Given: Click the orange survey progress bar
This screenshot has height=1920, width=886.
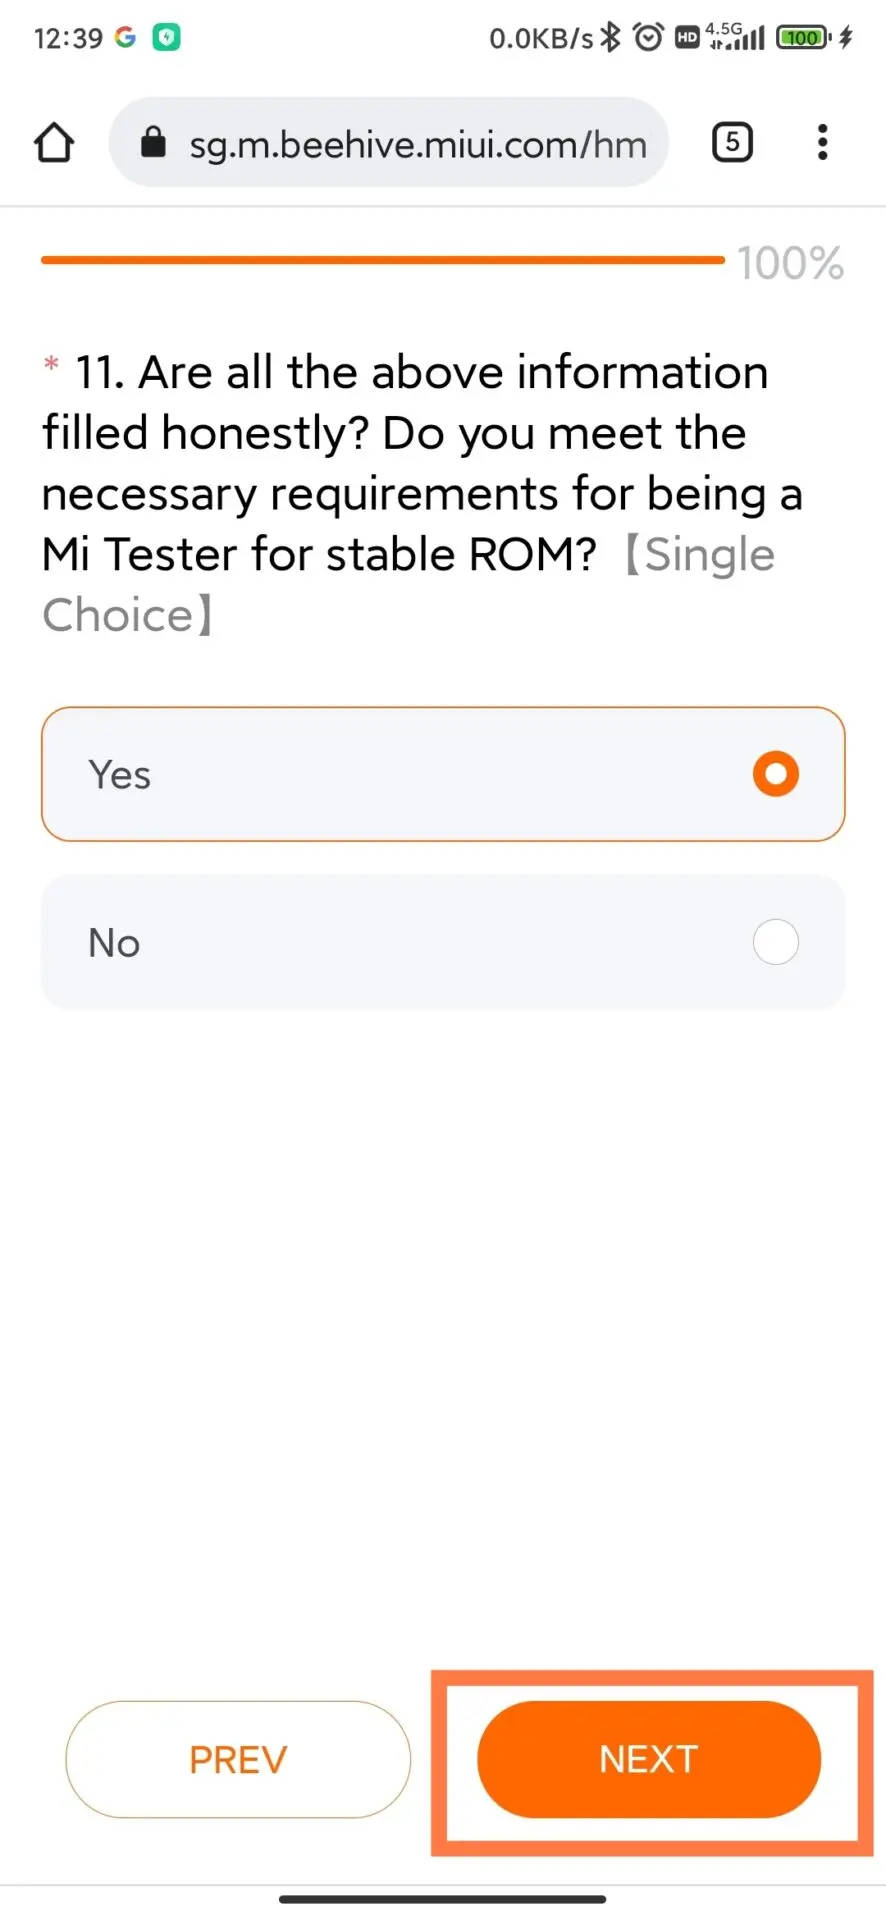Looking at the screenshot, I should [x=382, y=260].
